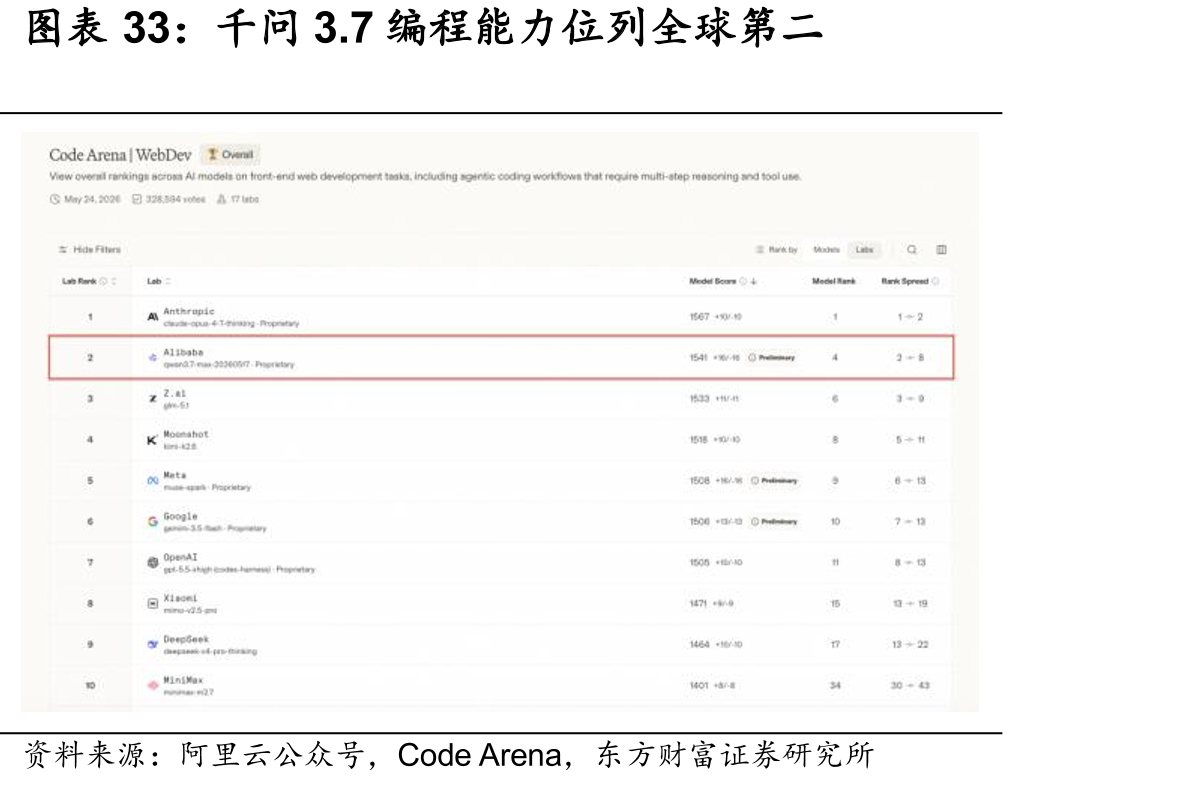Sort by the Lab Rank column arrows
The height and width of the screenshot is (785, 1192).
coord(114,281)
